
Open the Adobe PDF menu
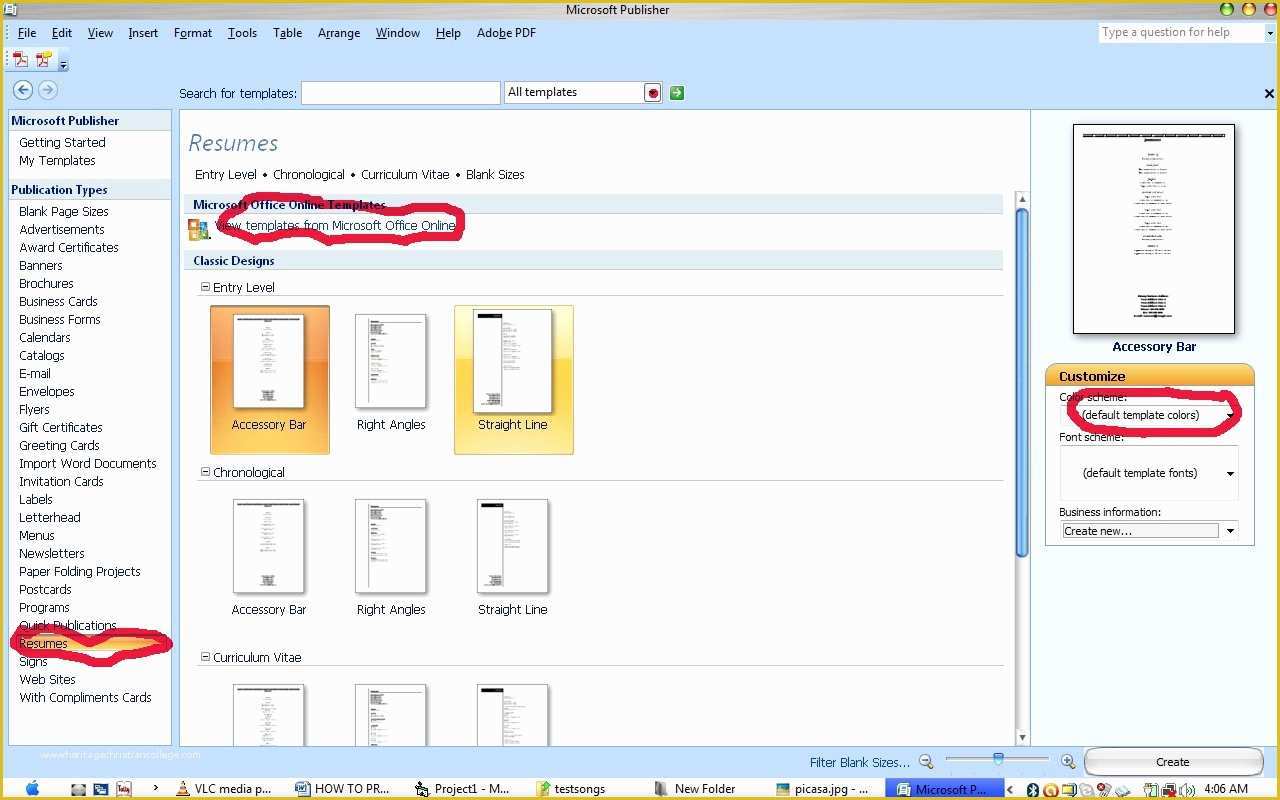pyautogui.click(x=506, y=32)
